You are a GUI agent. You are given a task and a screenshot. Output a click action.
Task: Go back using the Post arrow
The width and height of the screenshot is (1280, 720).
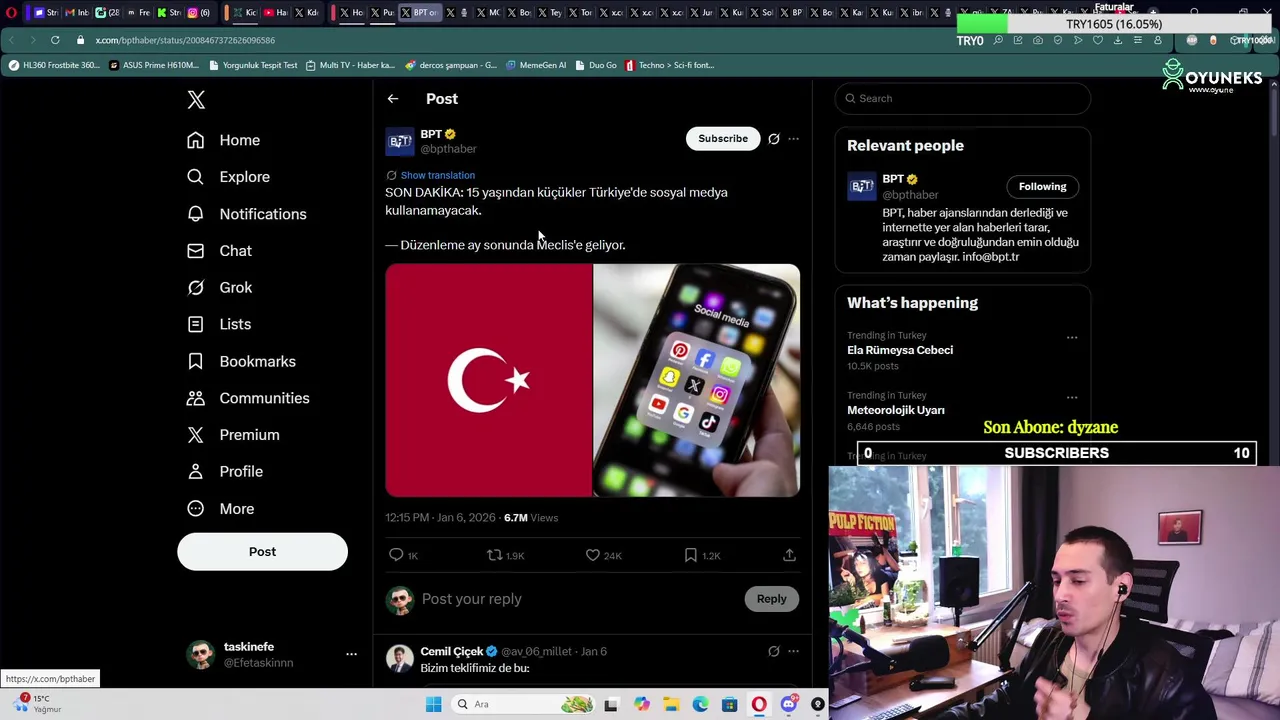[393, 99]
